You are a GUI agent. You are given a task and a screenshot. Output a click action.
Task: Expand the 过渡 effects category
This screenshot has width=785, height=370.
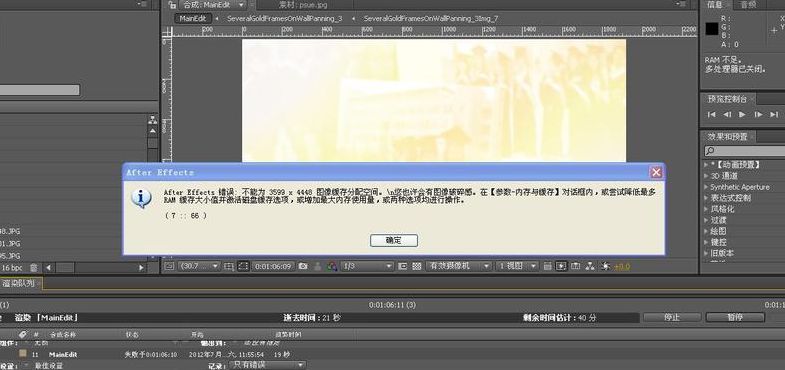(706, 220)
